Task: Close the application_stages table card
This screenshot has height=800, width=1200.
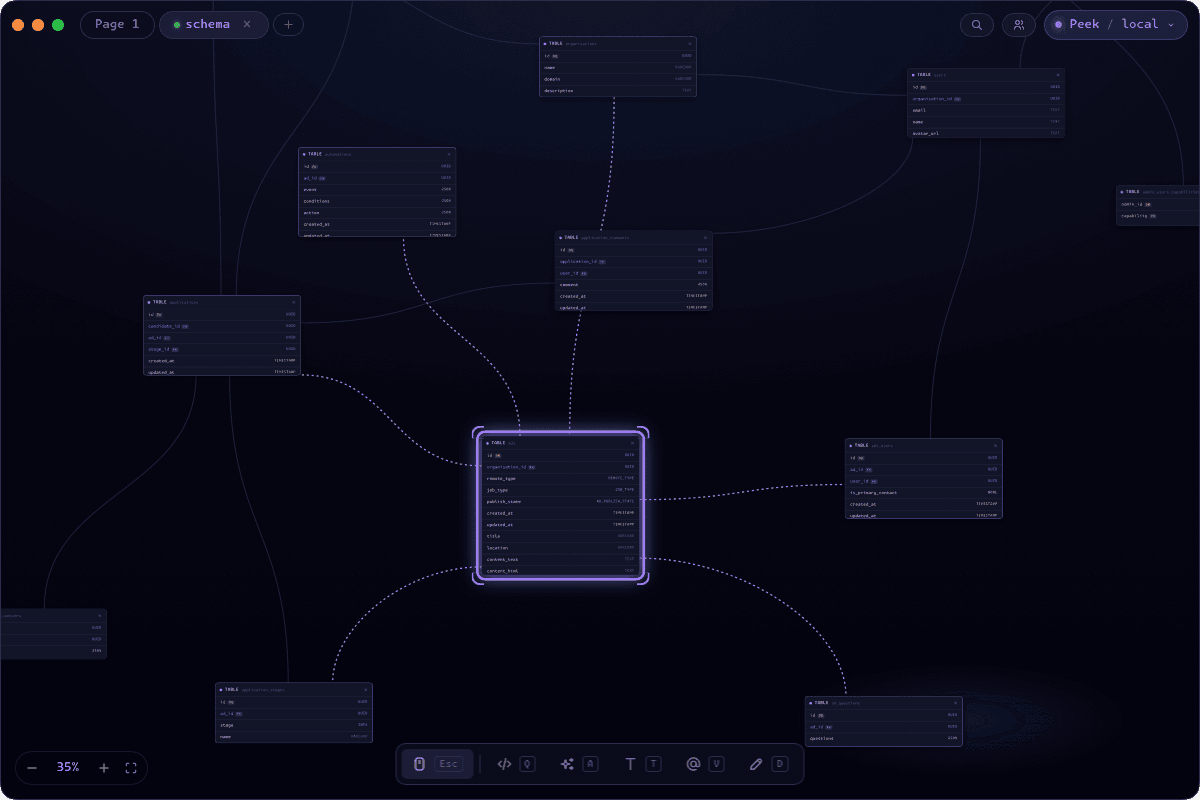Action: 365,689
